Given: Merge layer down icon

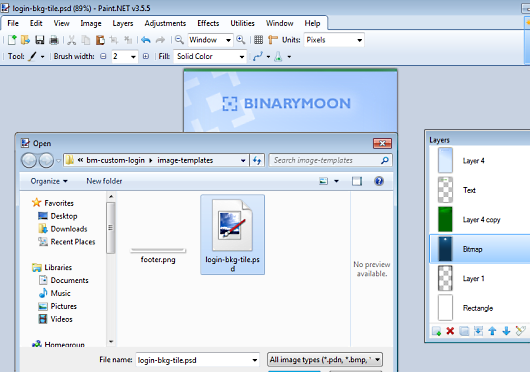Looking at the screenshot, I should [x=478, y=331].
